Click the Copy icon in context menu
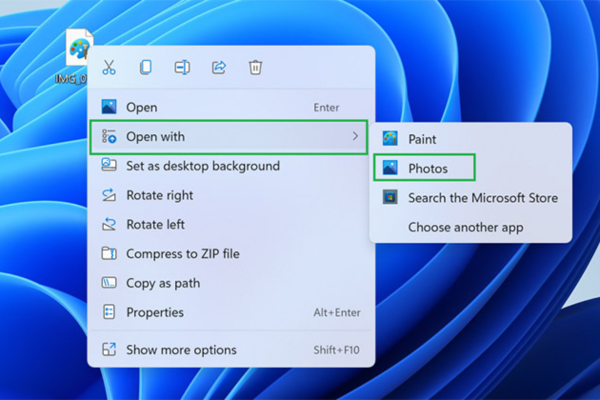 pos(145,67)
